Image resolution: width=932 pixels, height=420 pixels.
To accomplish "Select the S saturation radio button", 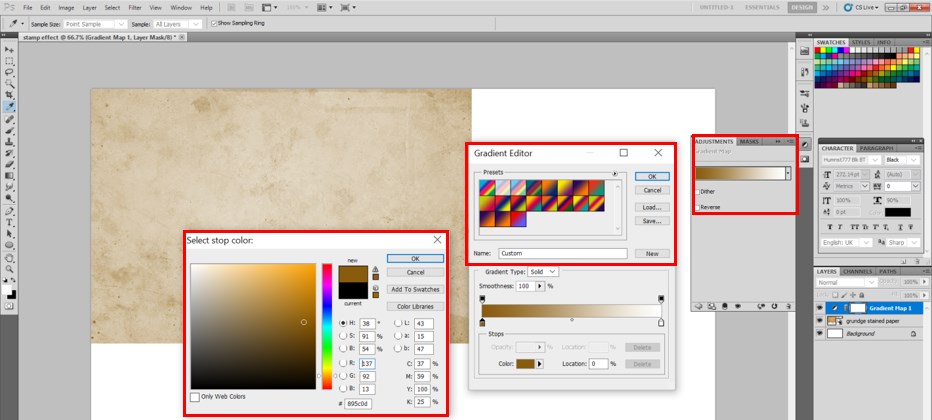I will coord(342,336).
